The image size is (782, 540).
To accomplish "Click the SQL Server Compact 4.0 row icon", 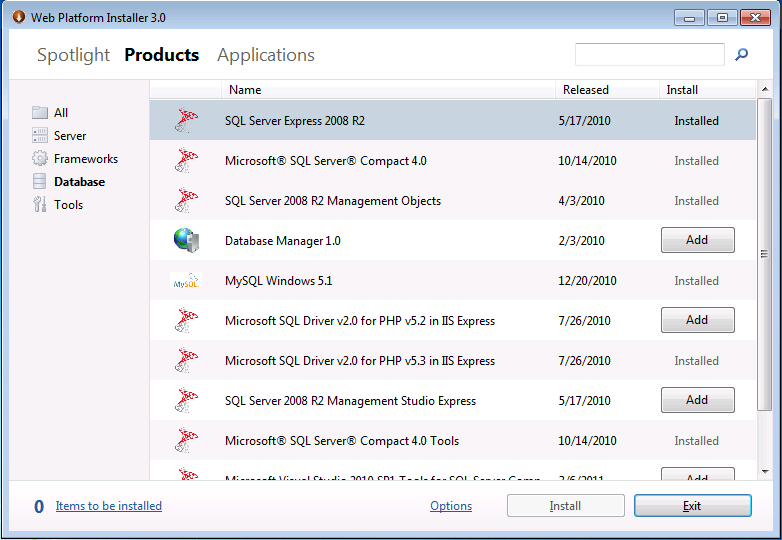I will pyautogui.click(x=186, y=160).
